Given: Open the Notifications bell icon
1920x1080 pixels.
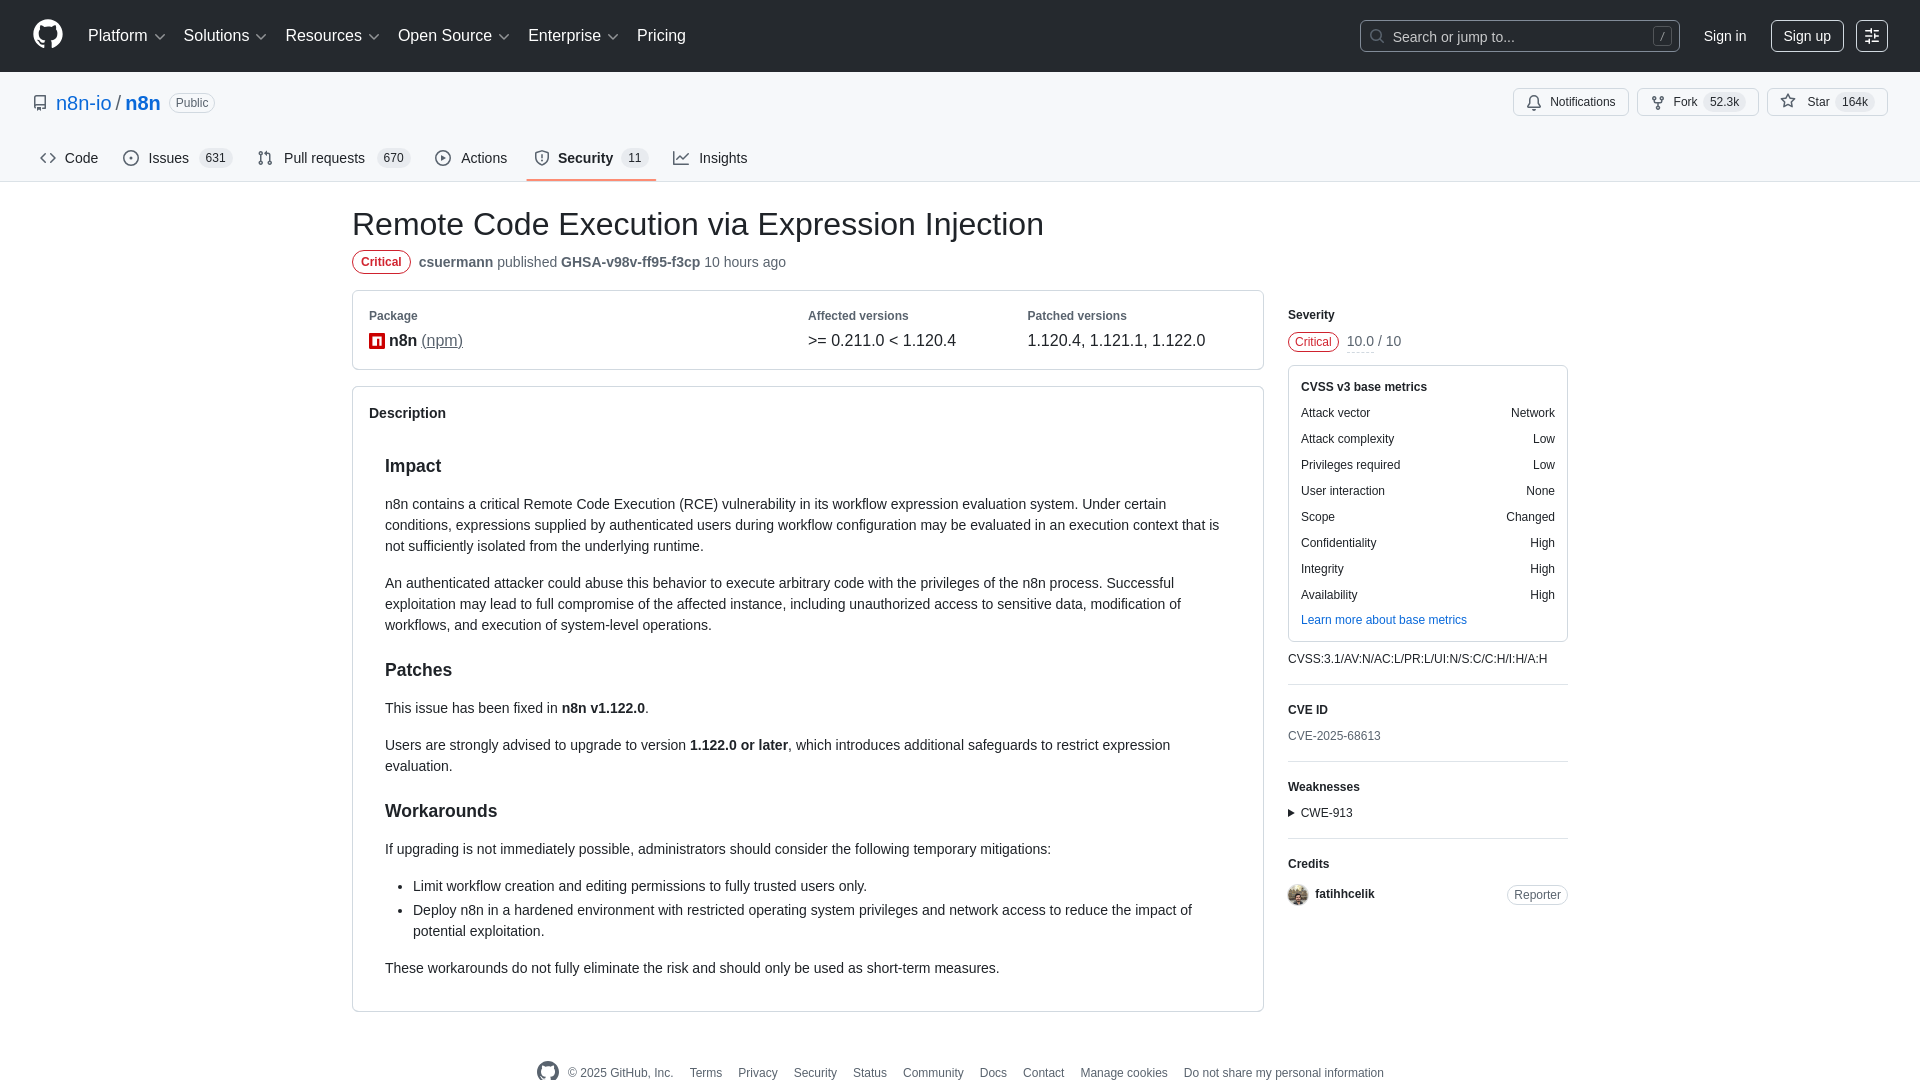Looking at the screenshot, I should pyautogui.click(x=1534, y=102).
